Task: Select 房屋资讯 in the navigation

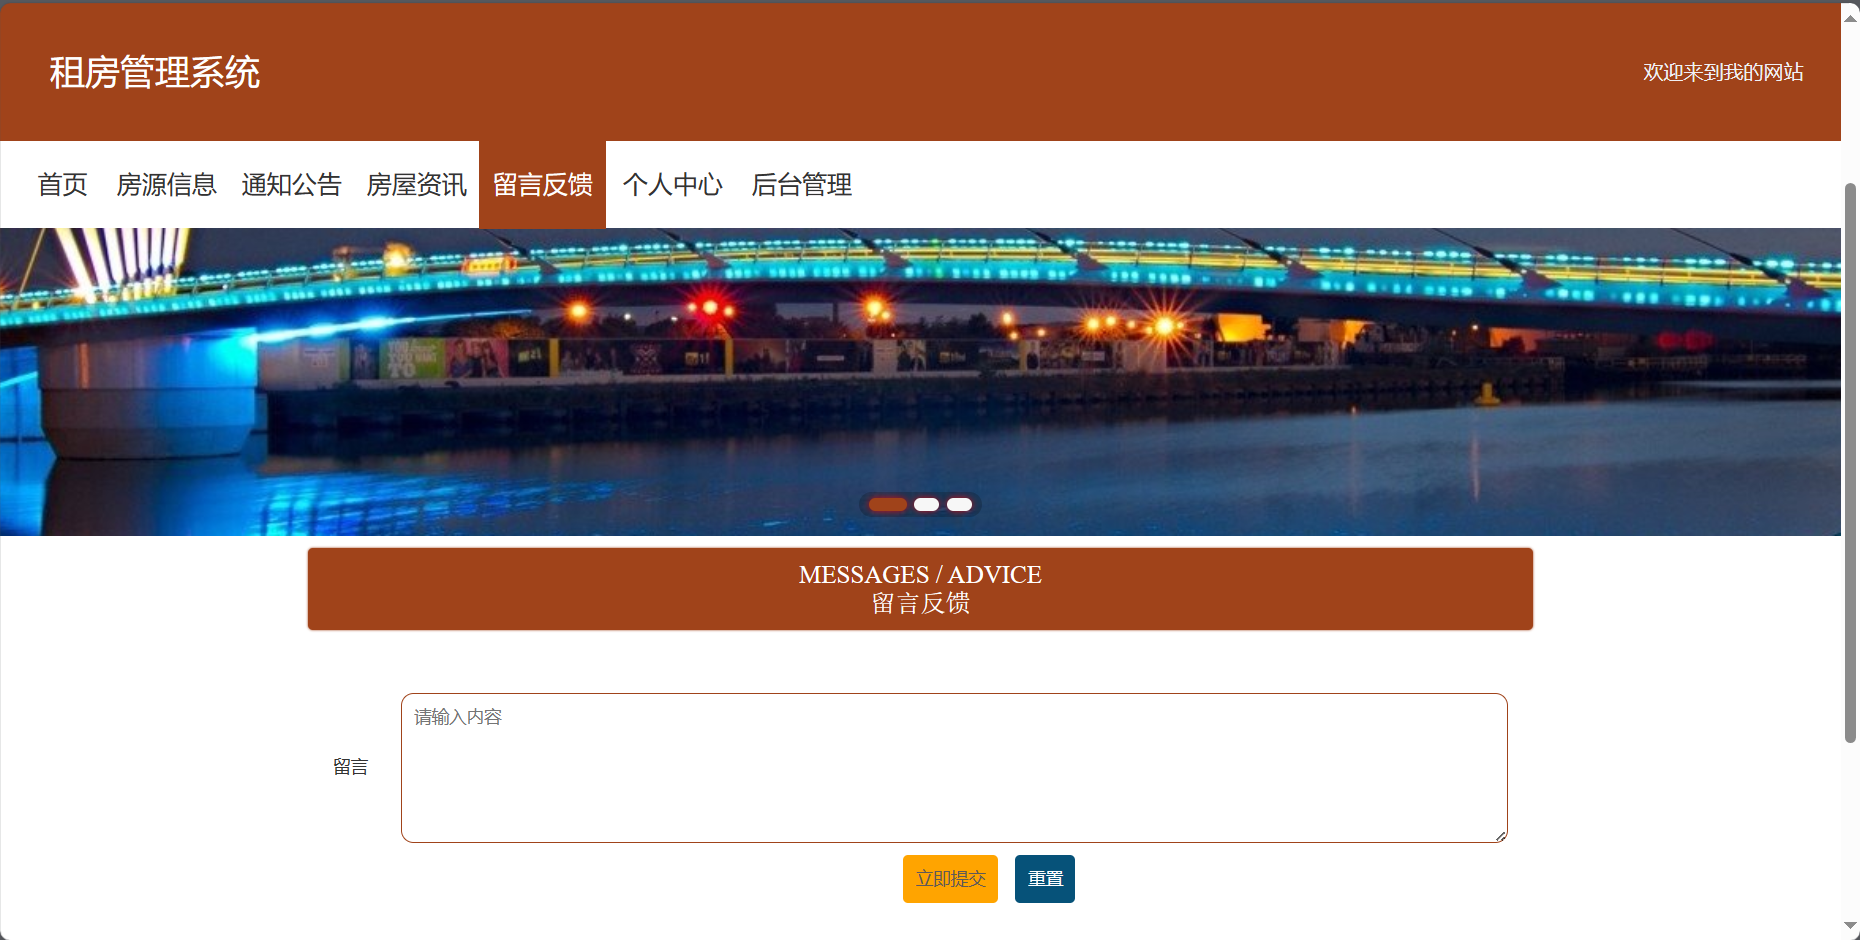Action: [416, 185]
